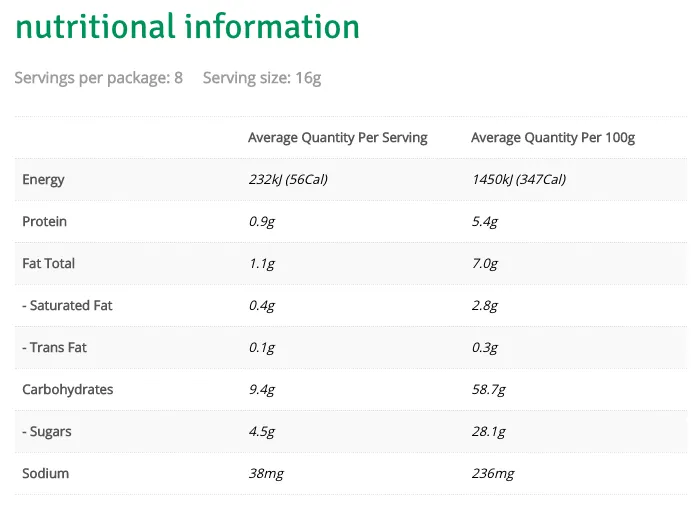The width and height of the screenshot is (697, 521).
Task: Click the 2.8g saturated fat value
Action: (x=485, y=305)
